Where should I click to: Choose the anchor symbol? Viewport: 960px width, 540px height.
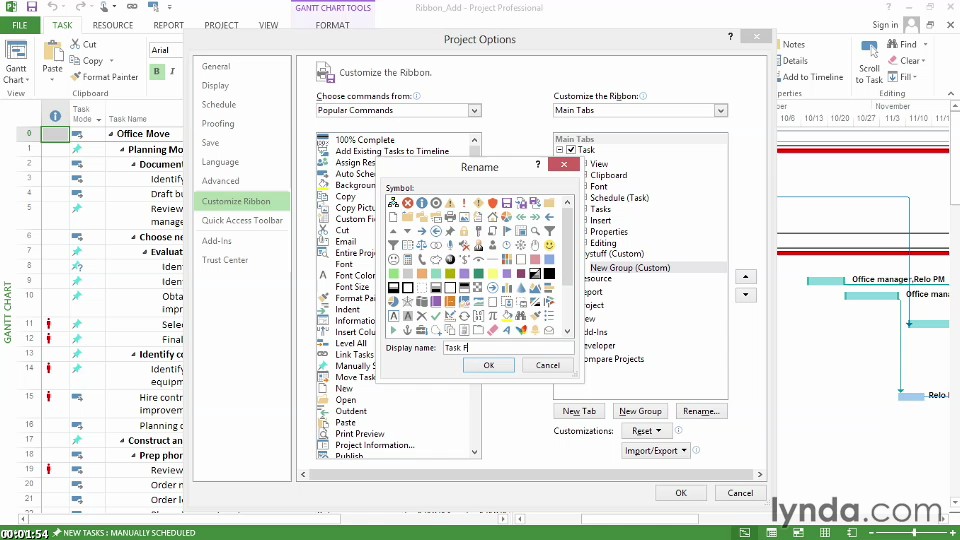[x=408, y=330]
